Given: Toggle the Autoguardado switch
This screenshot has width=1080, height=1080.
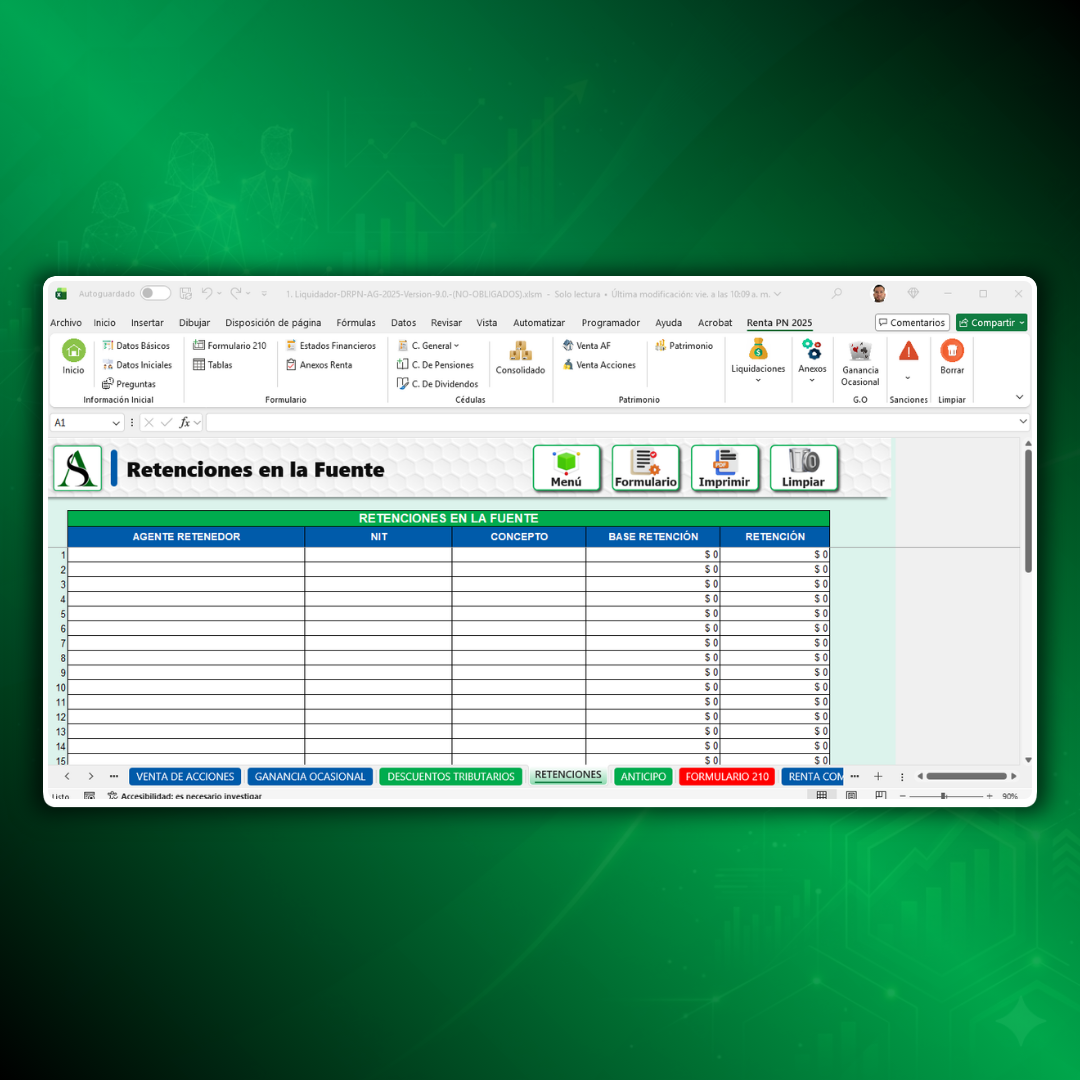Looking at the screenshot, I should click(155, 294).
